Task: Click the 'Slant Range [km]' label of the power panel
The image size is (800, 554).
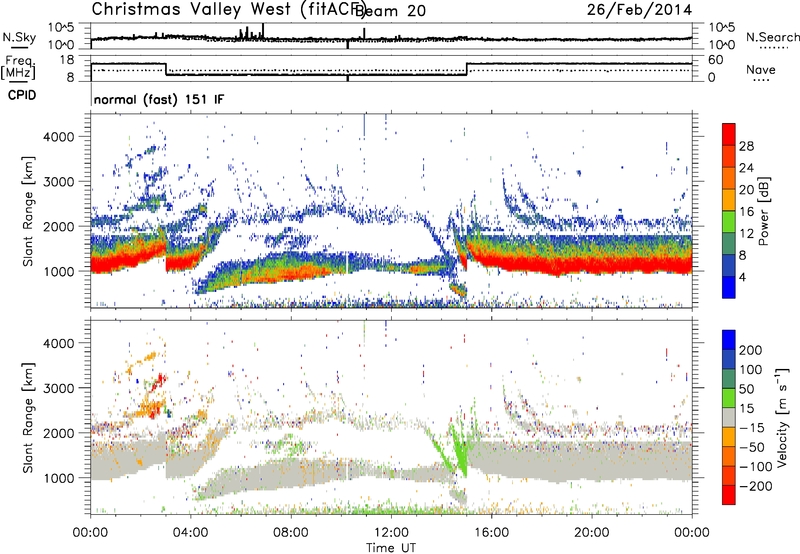Action: click(28, 211)
